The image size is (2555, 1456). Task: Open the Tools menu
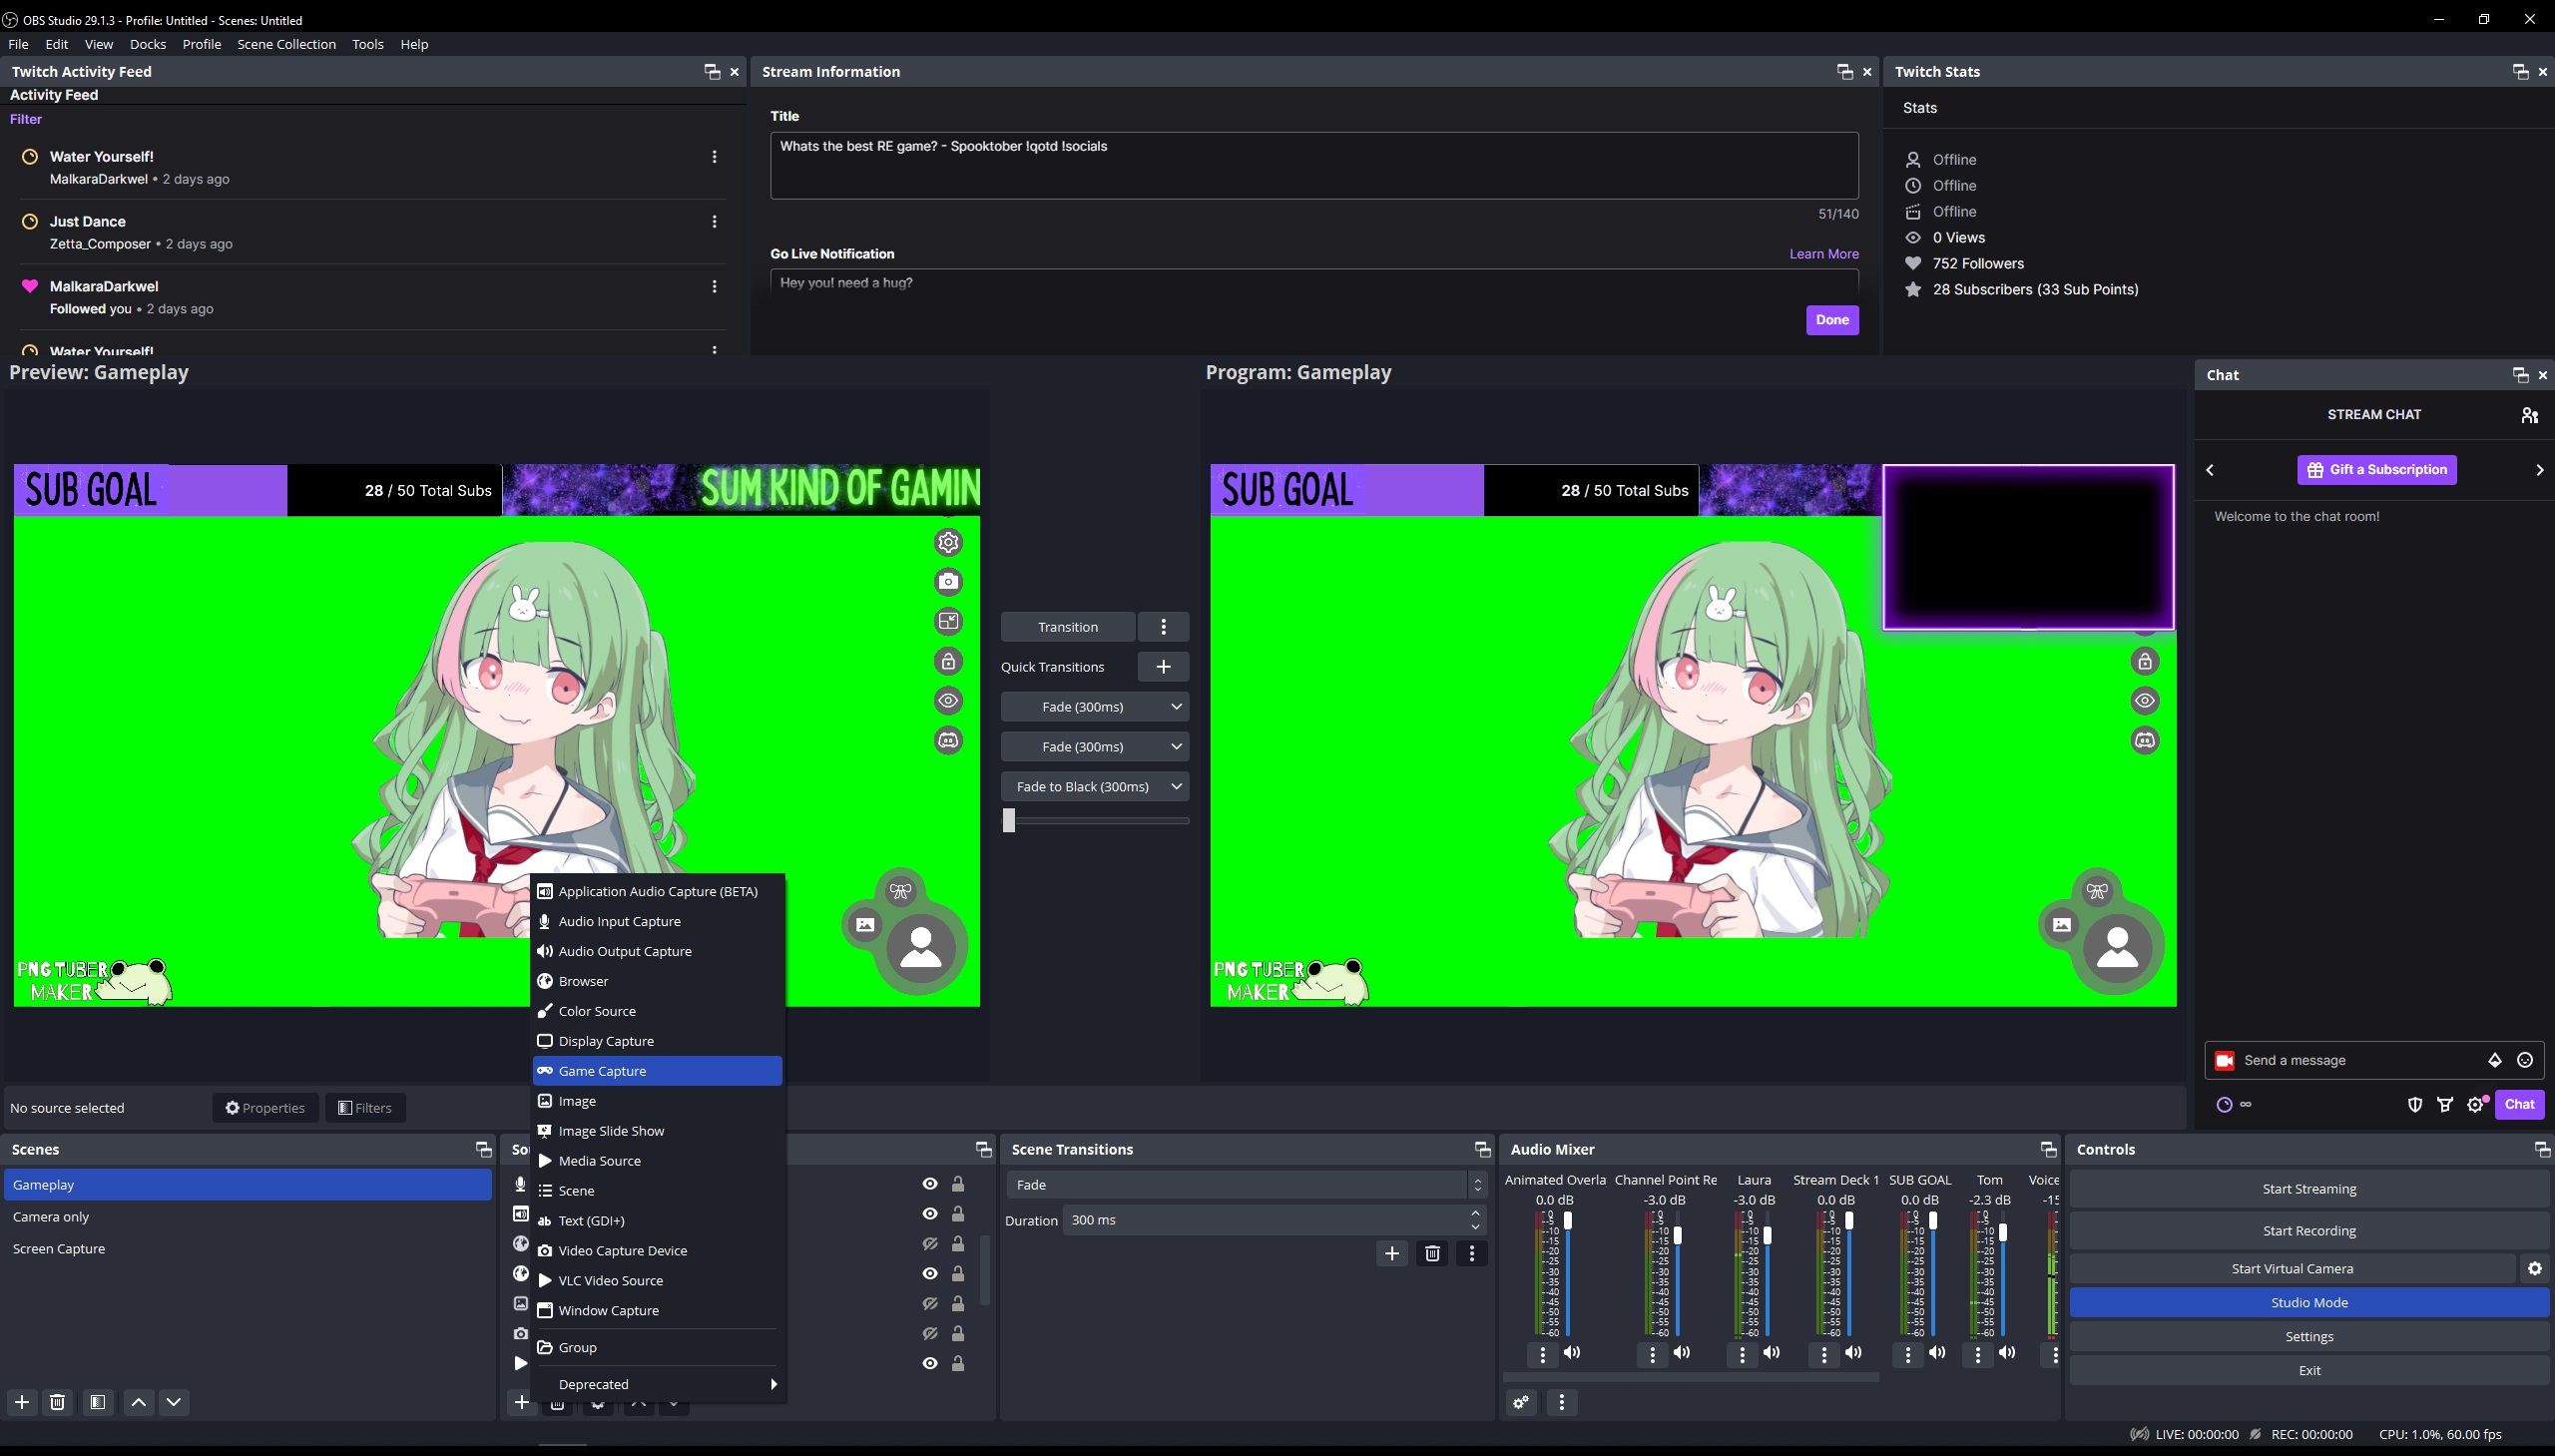pos(367,44)
